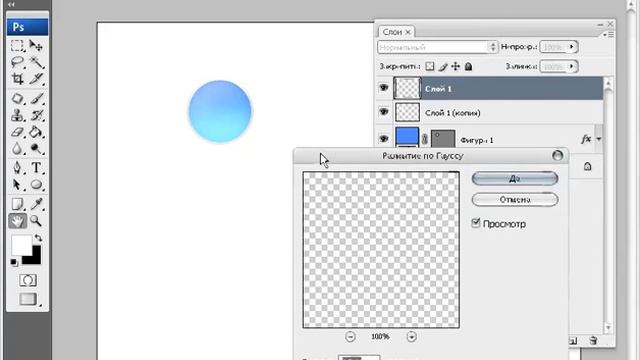Delete layer with the trash icon
This screenshot has width=640, height=360.
(x=593, y=340)
